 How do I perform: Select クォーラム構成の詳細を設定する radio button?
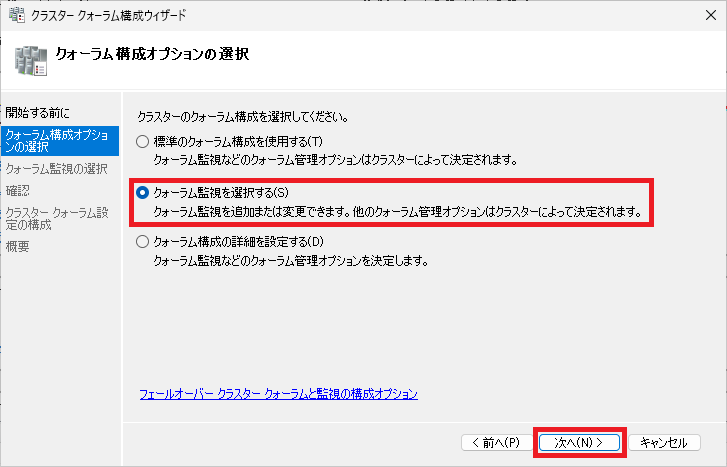pos(142,242)
